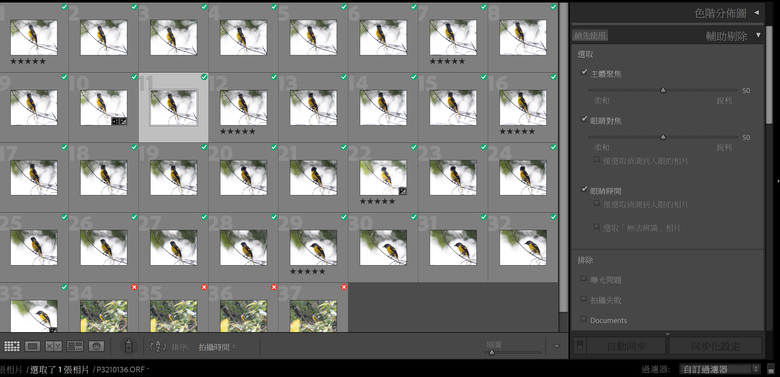Click the 排序: label in toolbar
The image size is (780, 377).
click(180, 347)
